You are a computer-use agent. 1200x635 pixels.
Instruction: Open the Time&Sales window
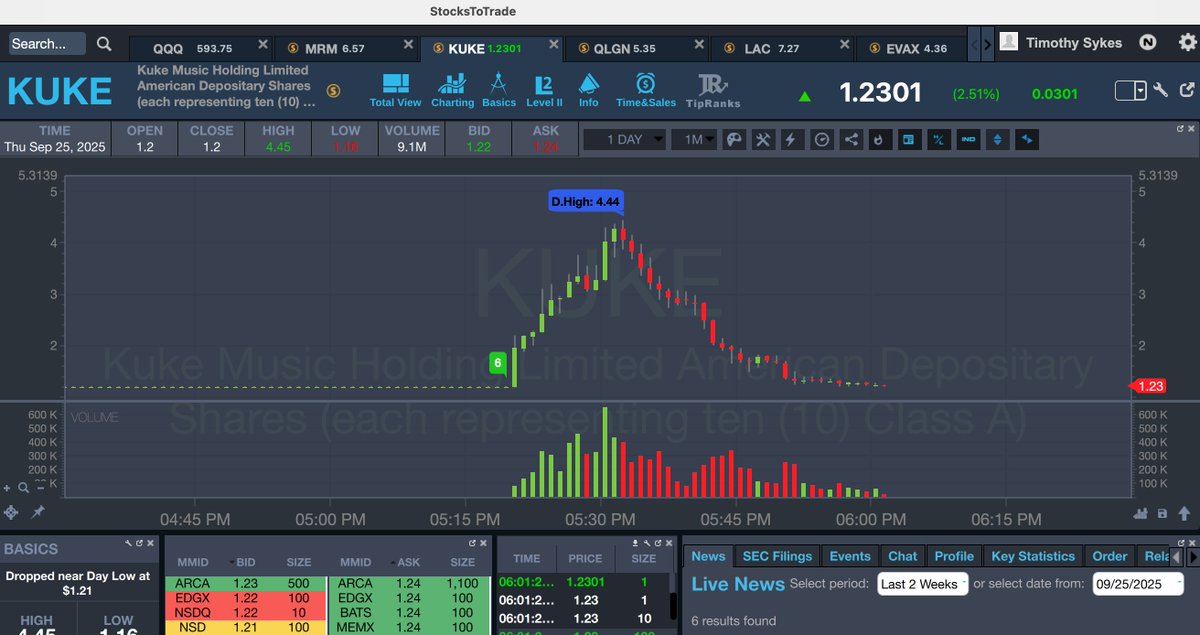point(646,89)
